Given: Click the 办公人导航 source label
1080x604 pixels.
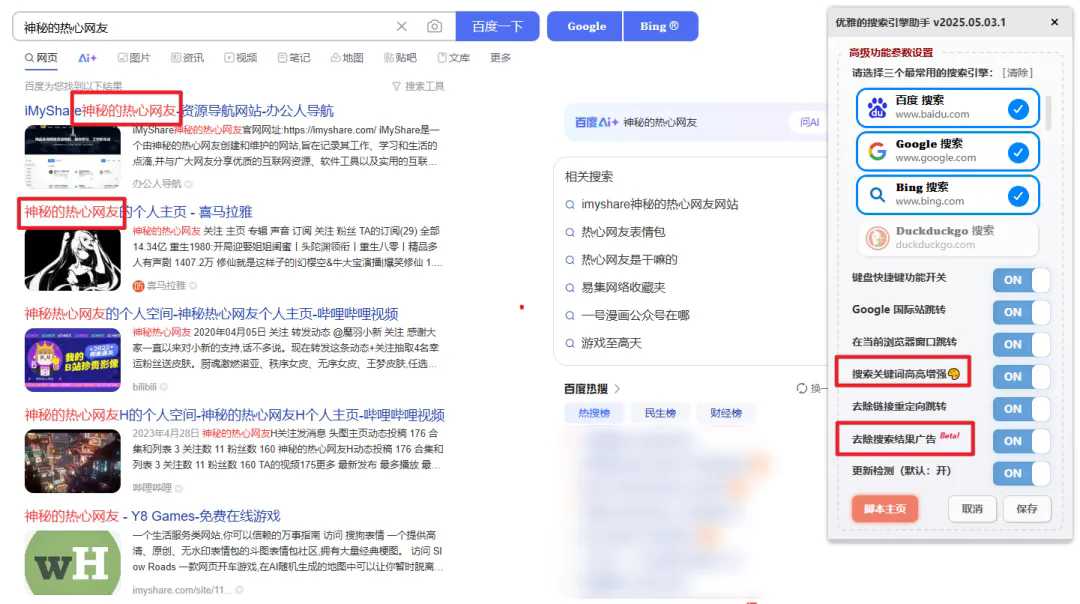Looking at the screenshot, I should tap(156, 184).
